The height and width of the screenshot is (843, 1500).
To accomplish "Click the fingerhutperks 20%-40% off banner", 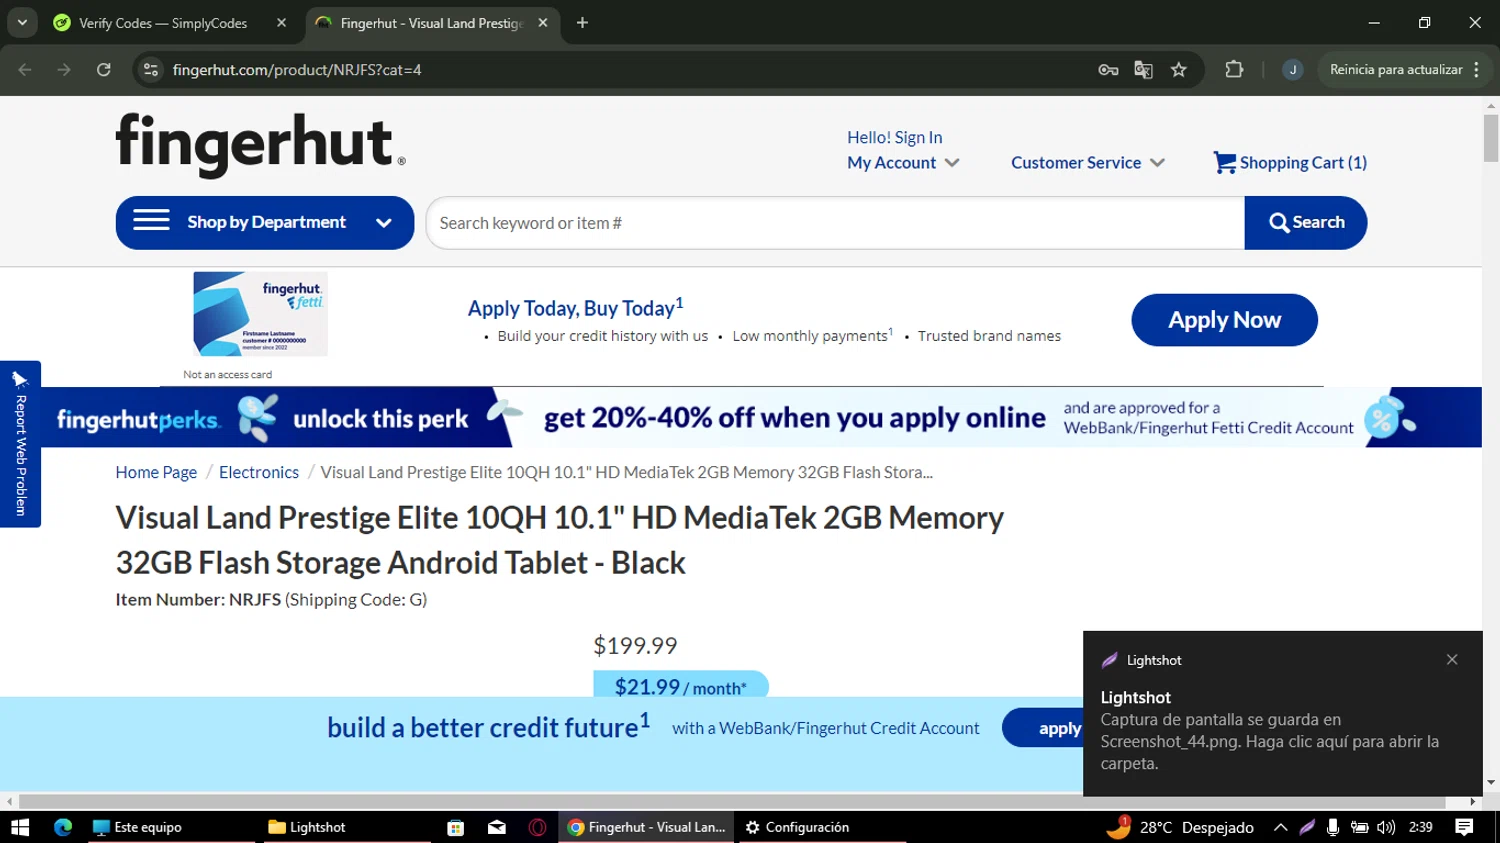I will [x=761, y=417].
